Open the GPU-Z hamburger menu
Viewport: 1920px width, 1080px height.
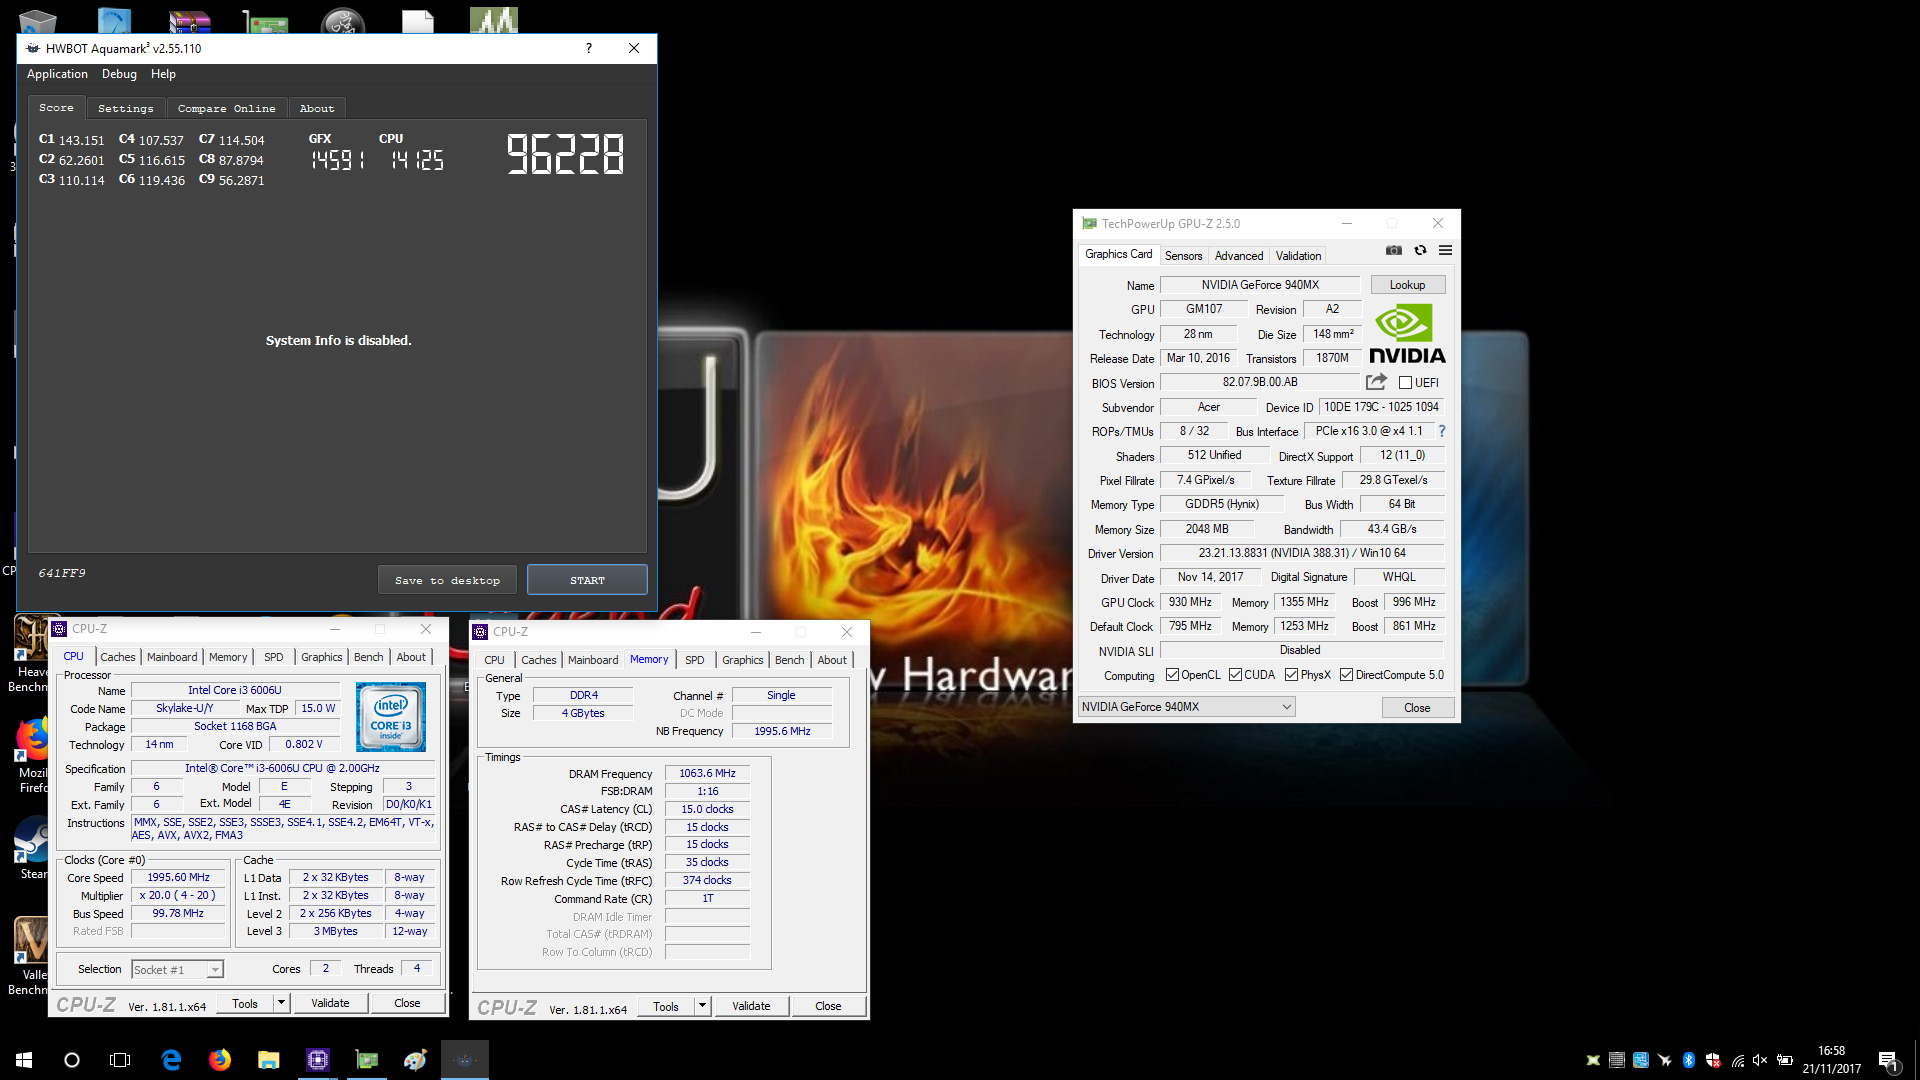[x=1445, y=251]
